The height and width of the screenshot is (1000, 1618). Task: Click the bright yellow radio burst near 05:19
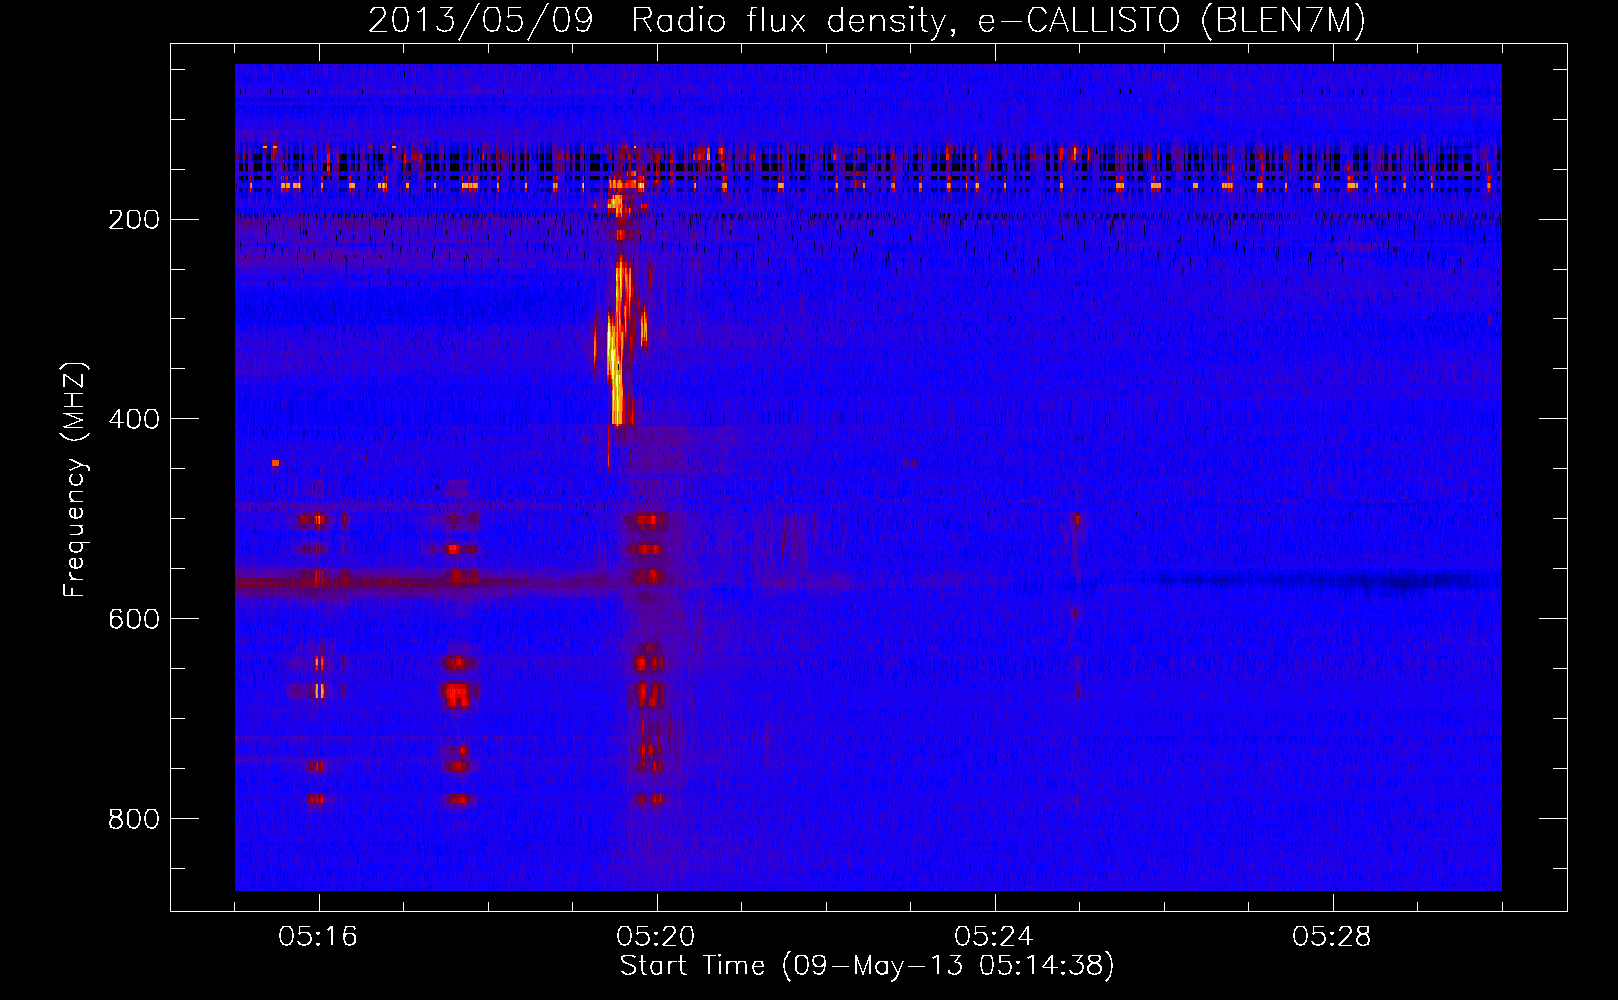(x=620, y=340)
